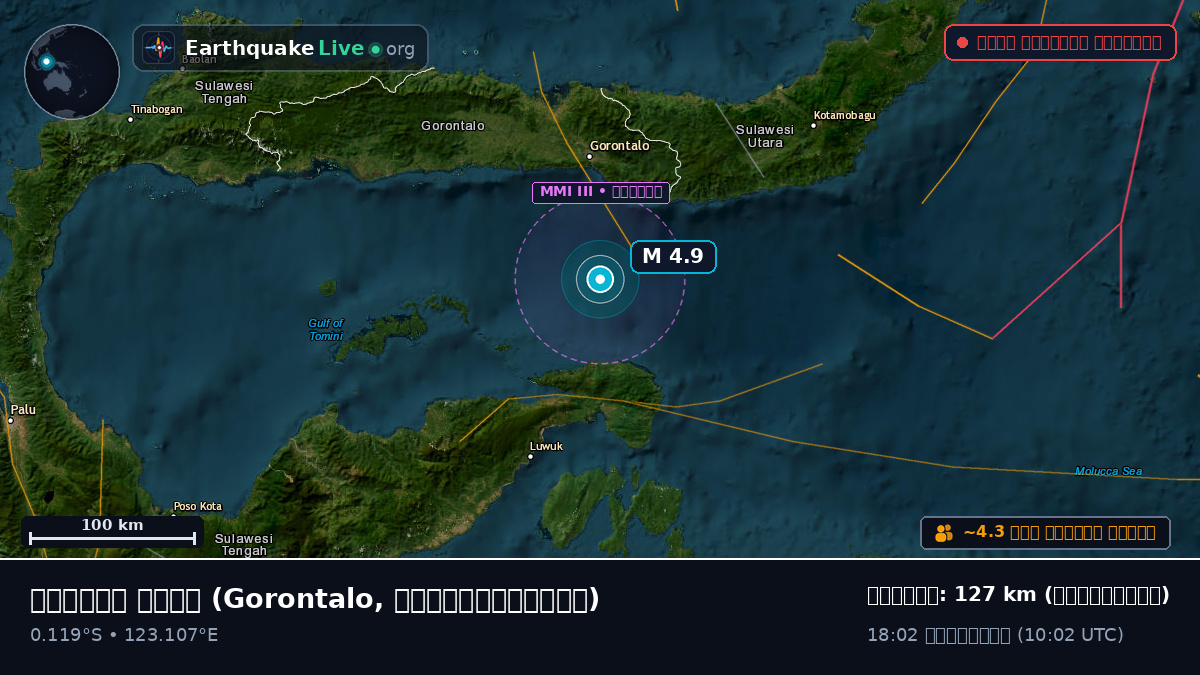Viewport: 1200px width, 675px height.
Task: Click the Sulawesi Utara province label
Action: [765, 136]
